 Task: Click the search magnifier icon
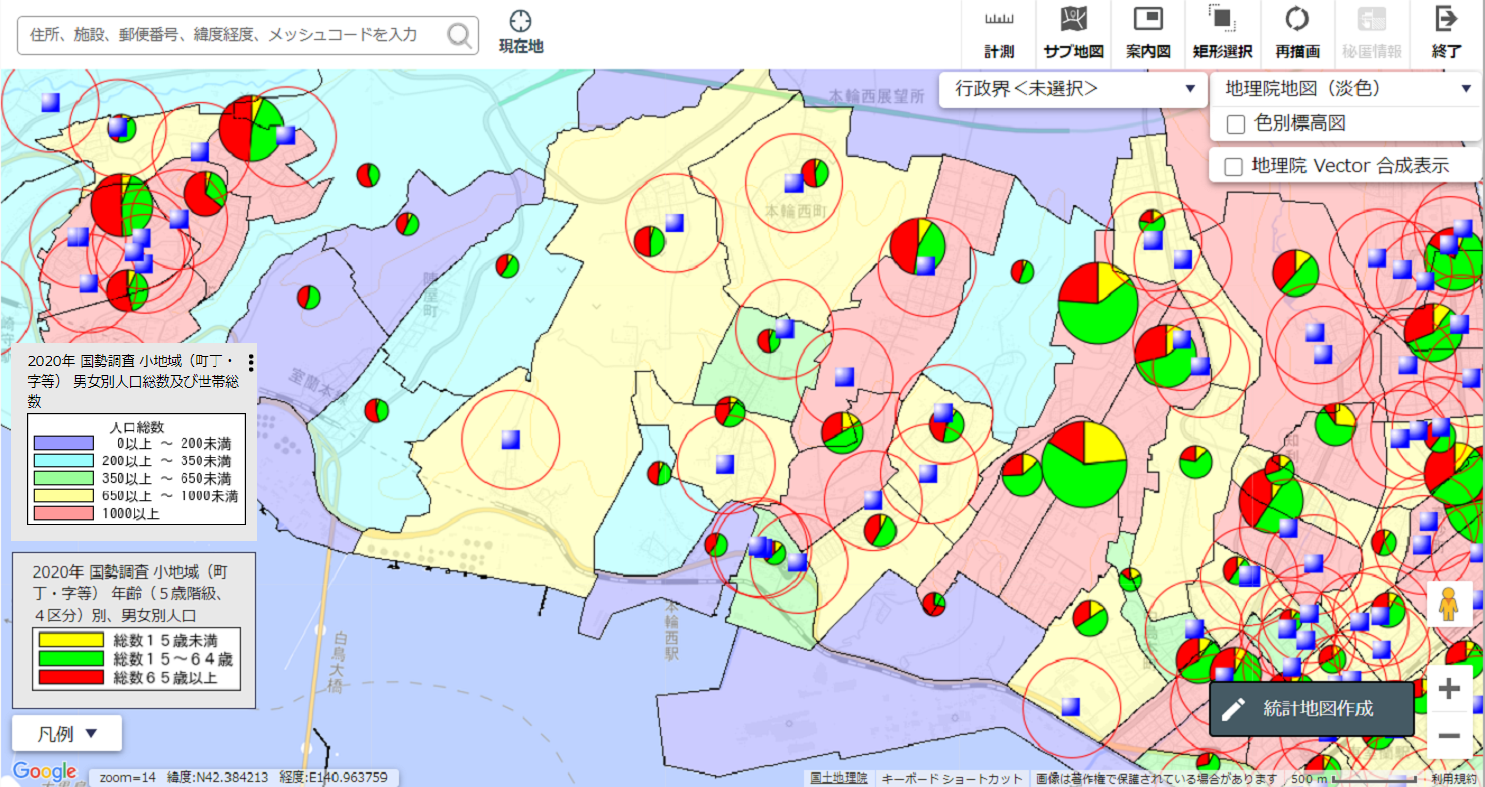click(x=459, y=36)
